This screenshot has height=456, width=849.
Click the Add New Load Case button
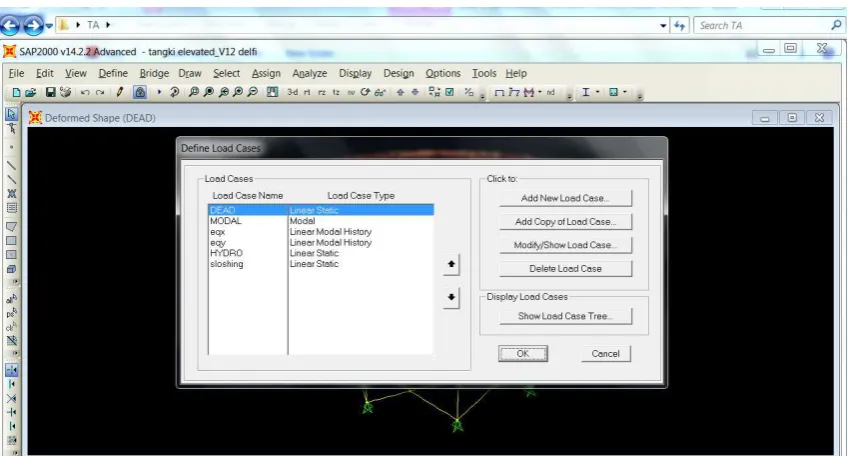(565, 198)
